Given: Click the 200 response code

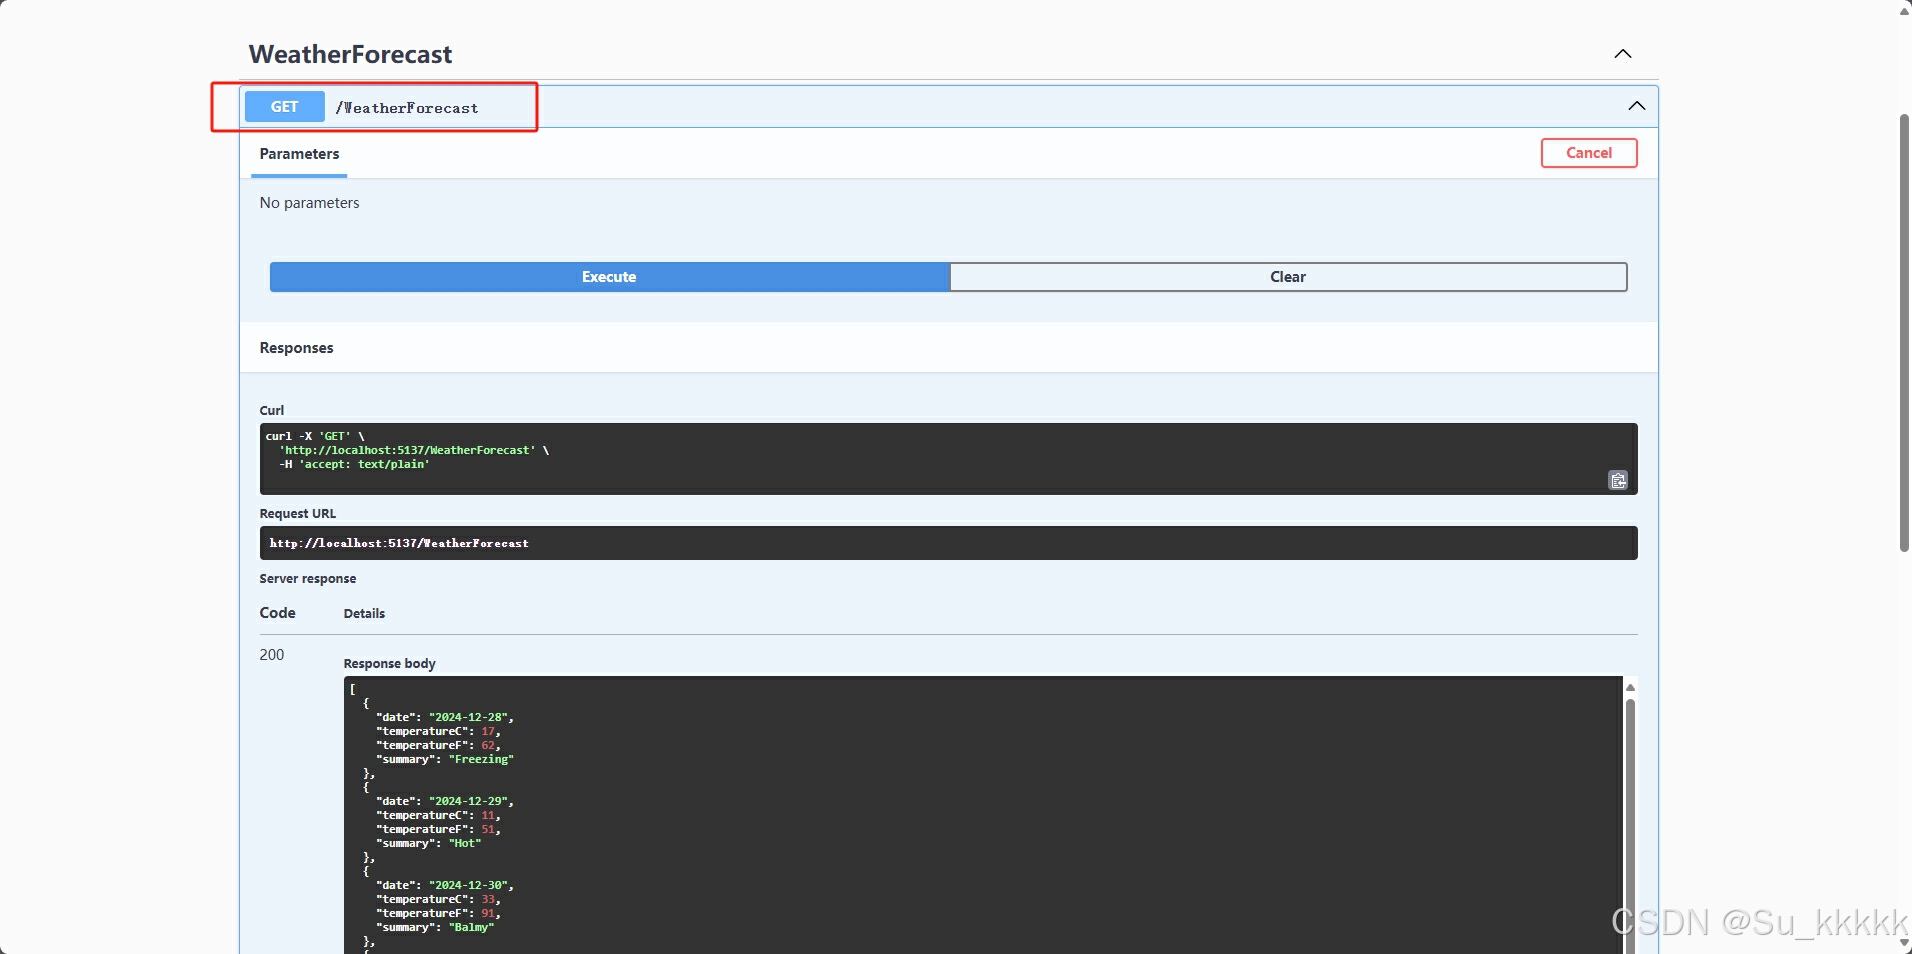Looking at the screenshot, I should [272, 655].
